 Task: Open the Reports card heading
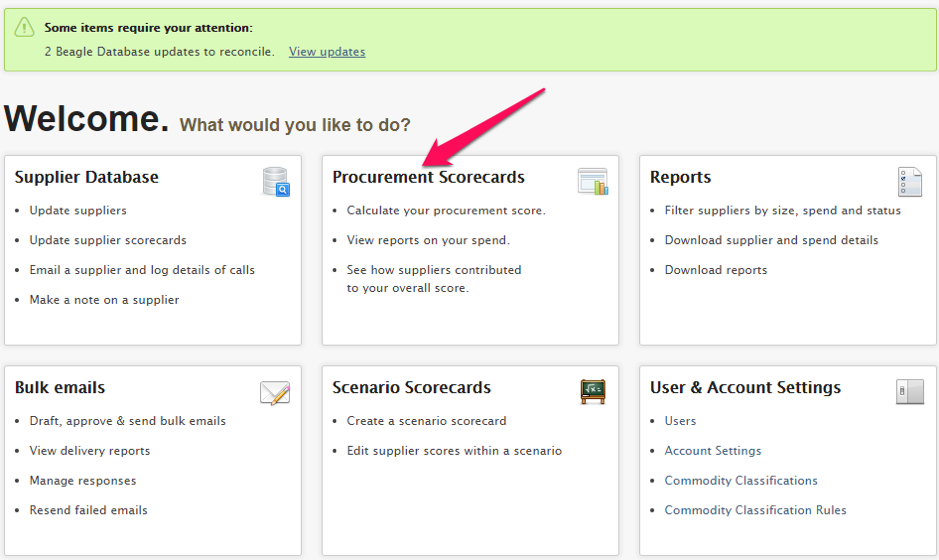pyautogui.click(x=680, y=177)
